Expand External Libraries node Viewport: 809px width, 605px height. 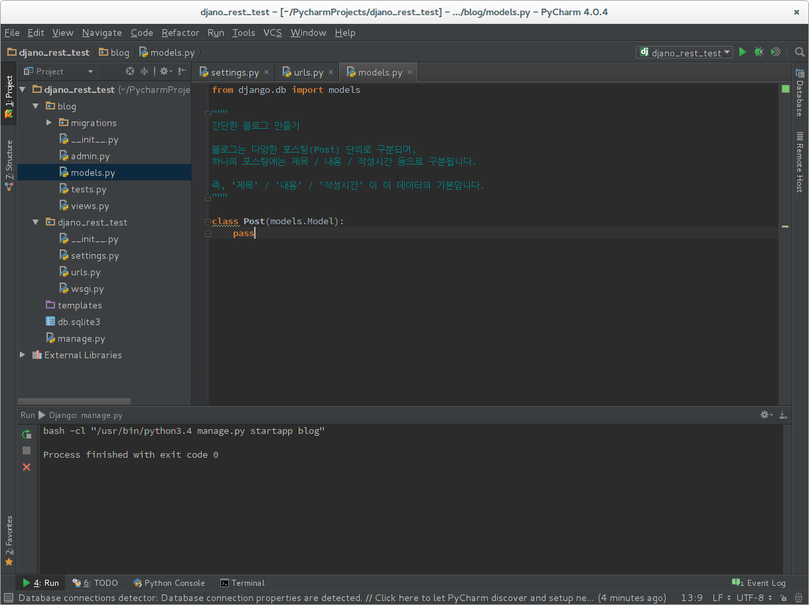pos(22,355)
